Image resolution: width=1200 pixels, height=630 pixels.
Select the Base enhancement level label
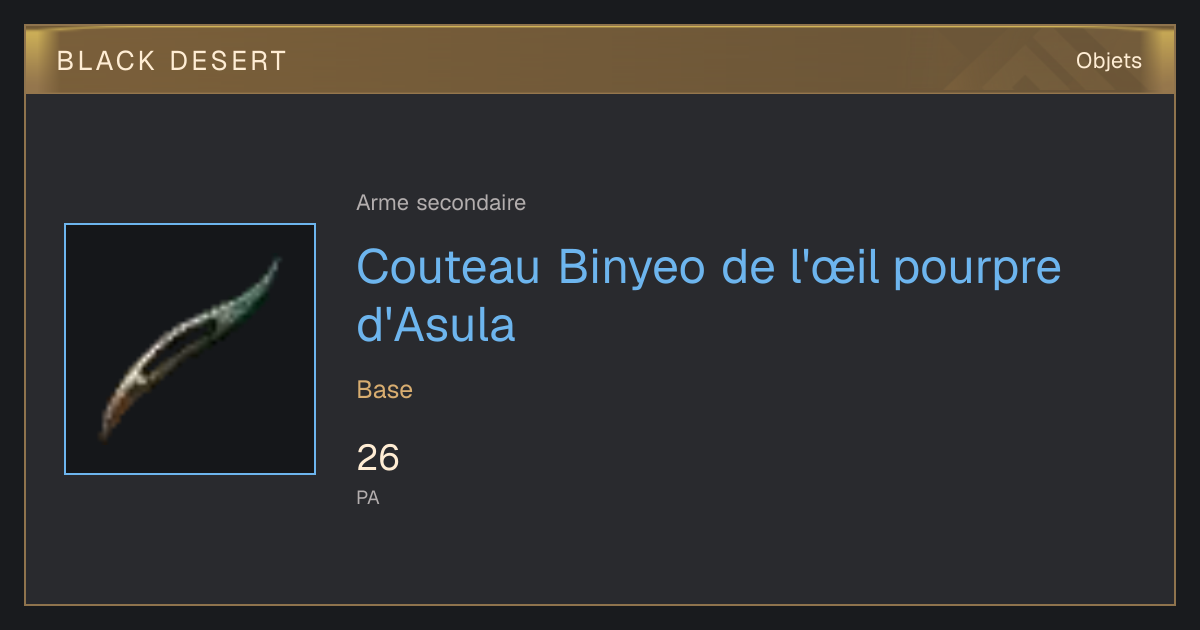[385, 390]
